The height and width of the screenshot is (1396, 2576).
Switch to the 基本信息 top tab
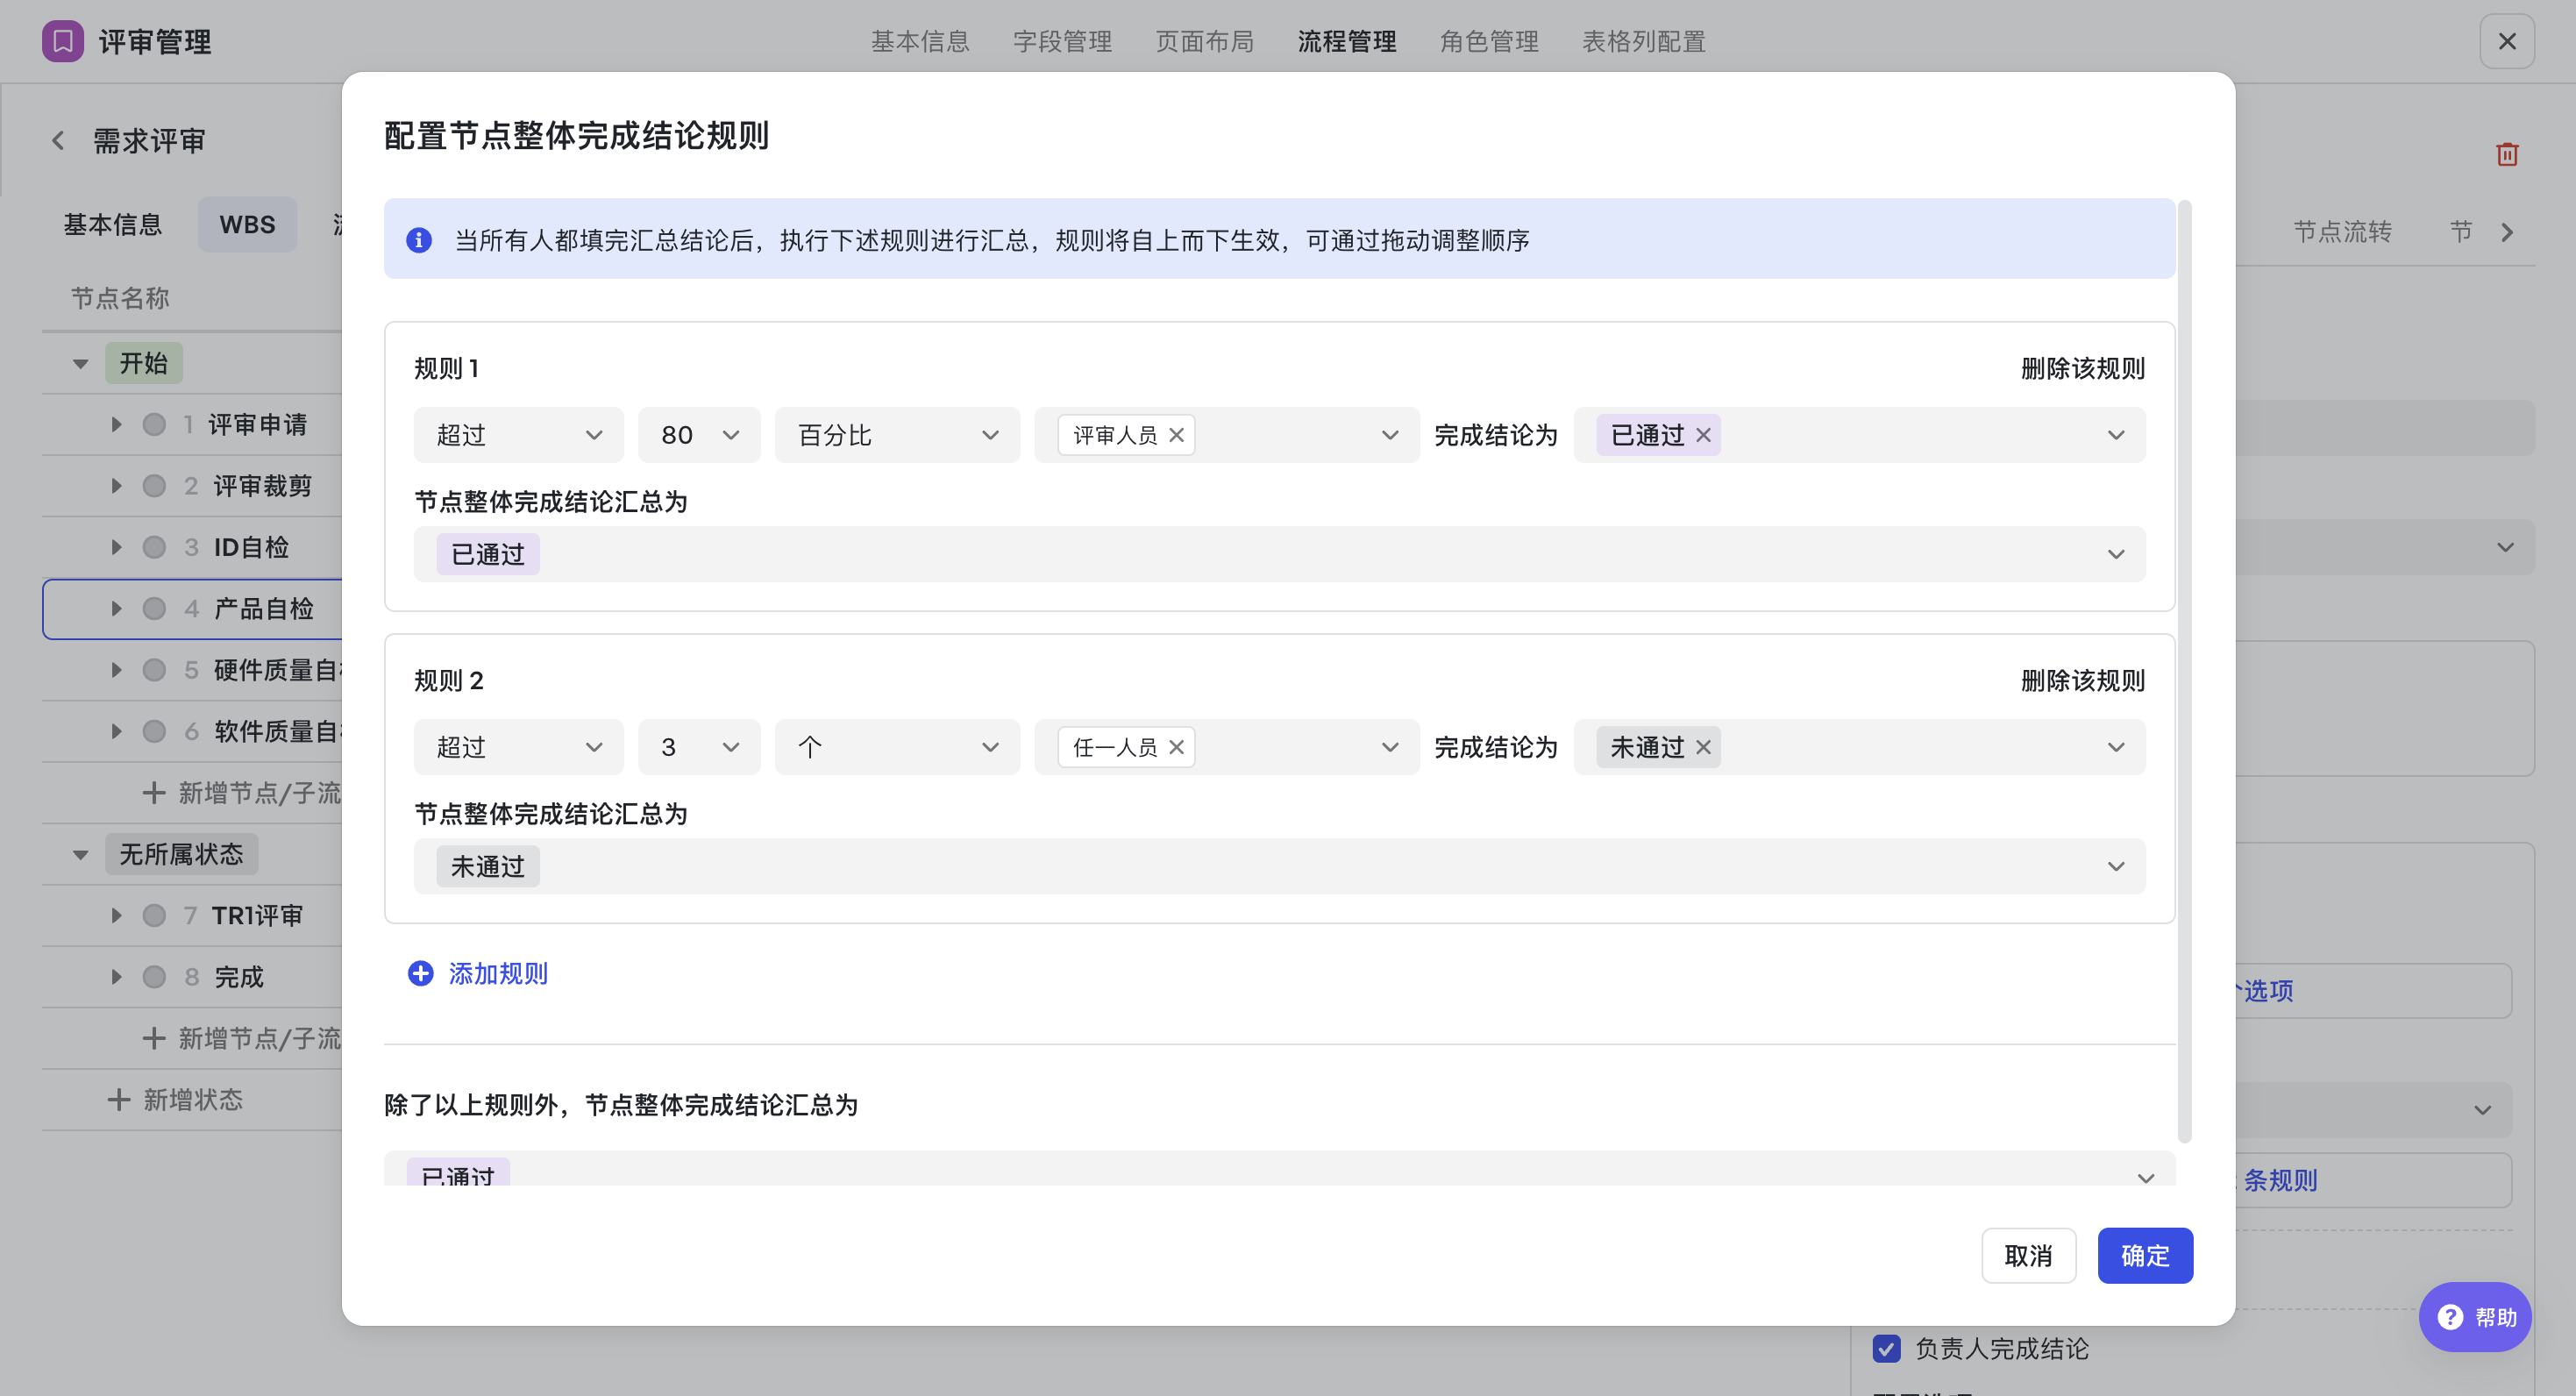click(920, 41)
